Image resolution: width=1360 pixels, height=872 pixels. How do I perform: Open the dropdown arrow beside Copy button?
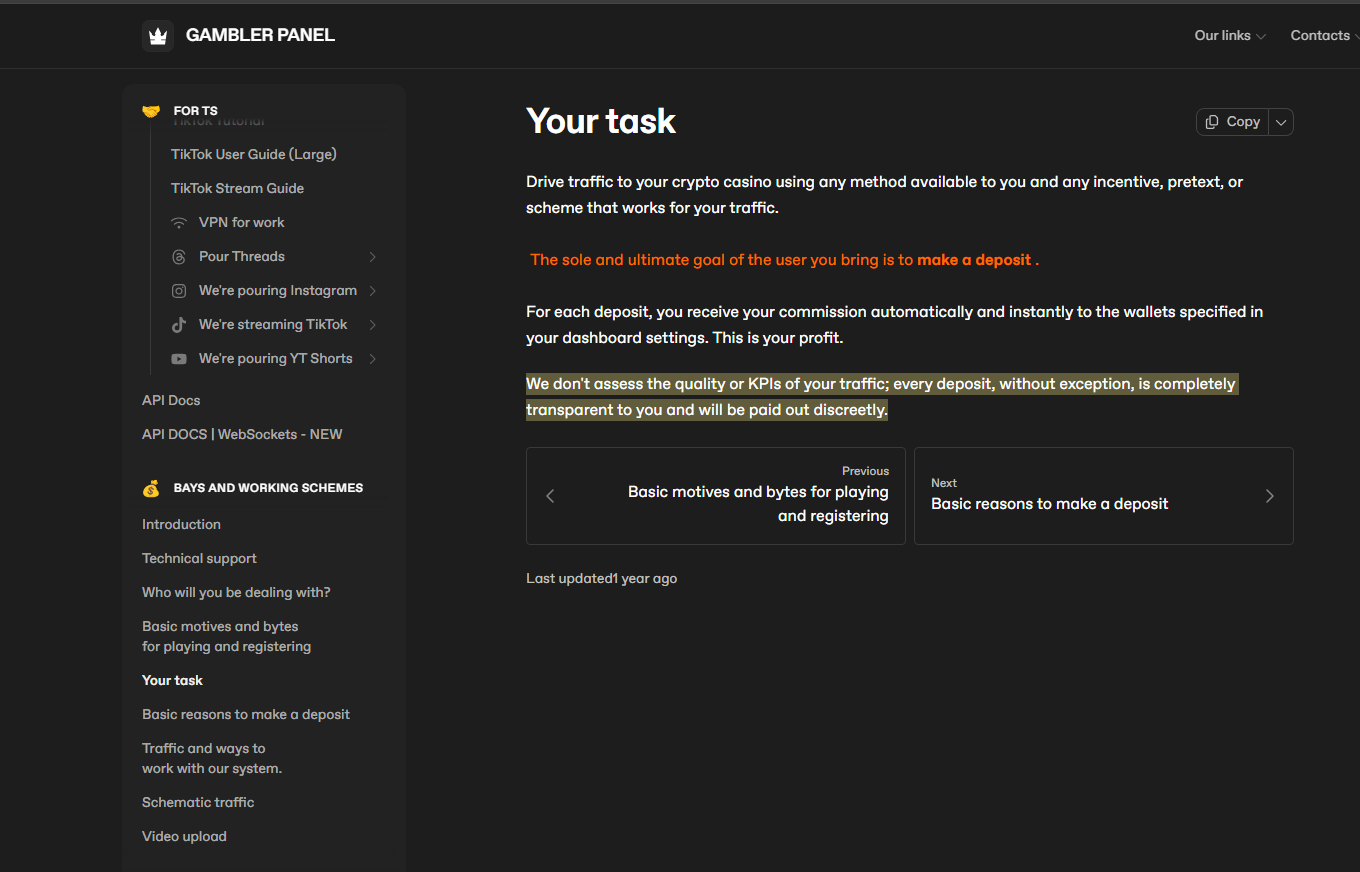[1281, 122]
